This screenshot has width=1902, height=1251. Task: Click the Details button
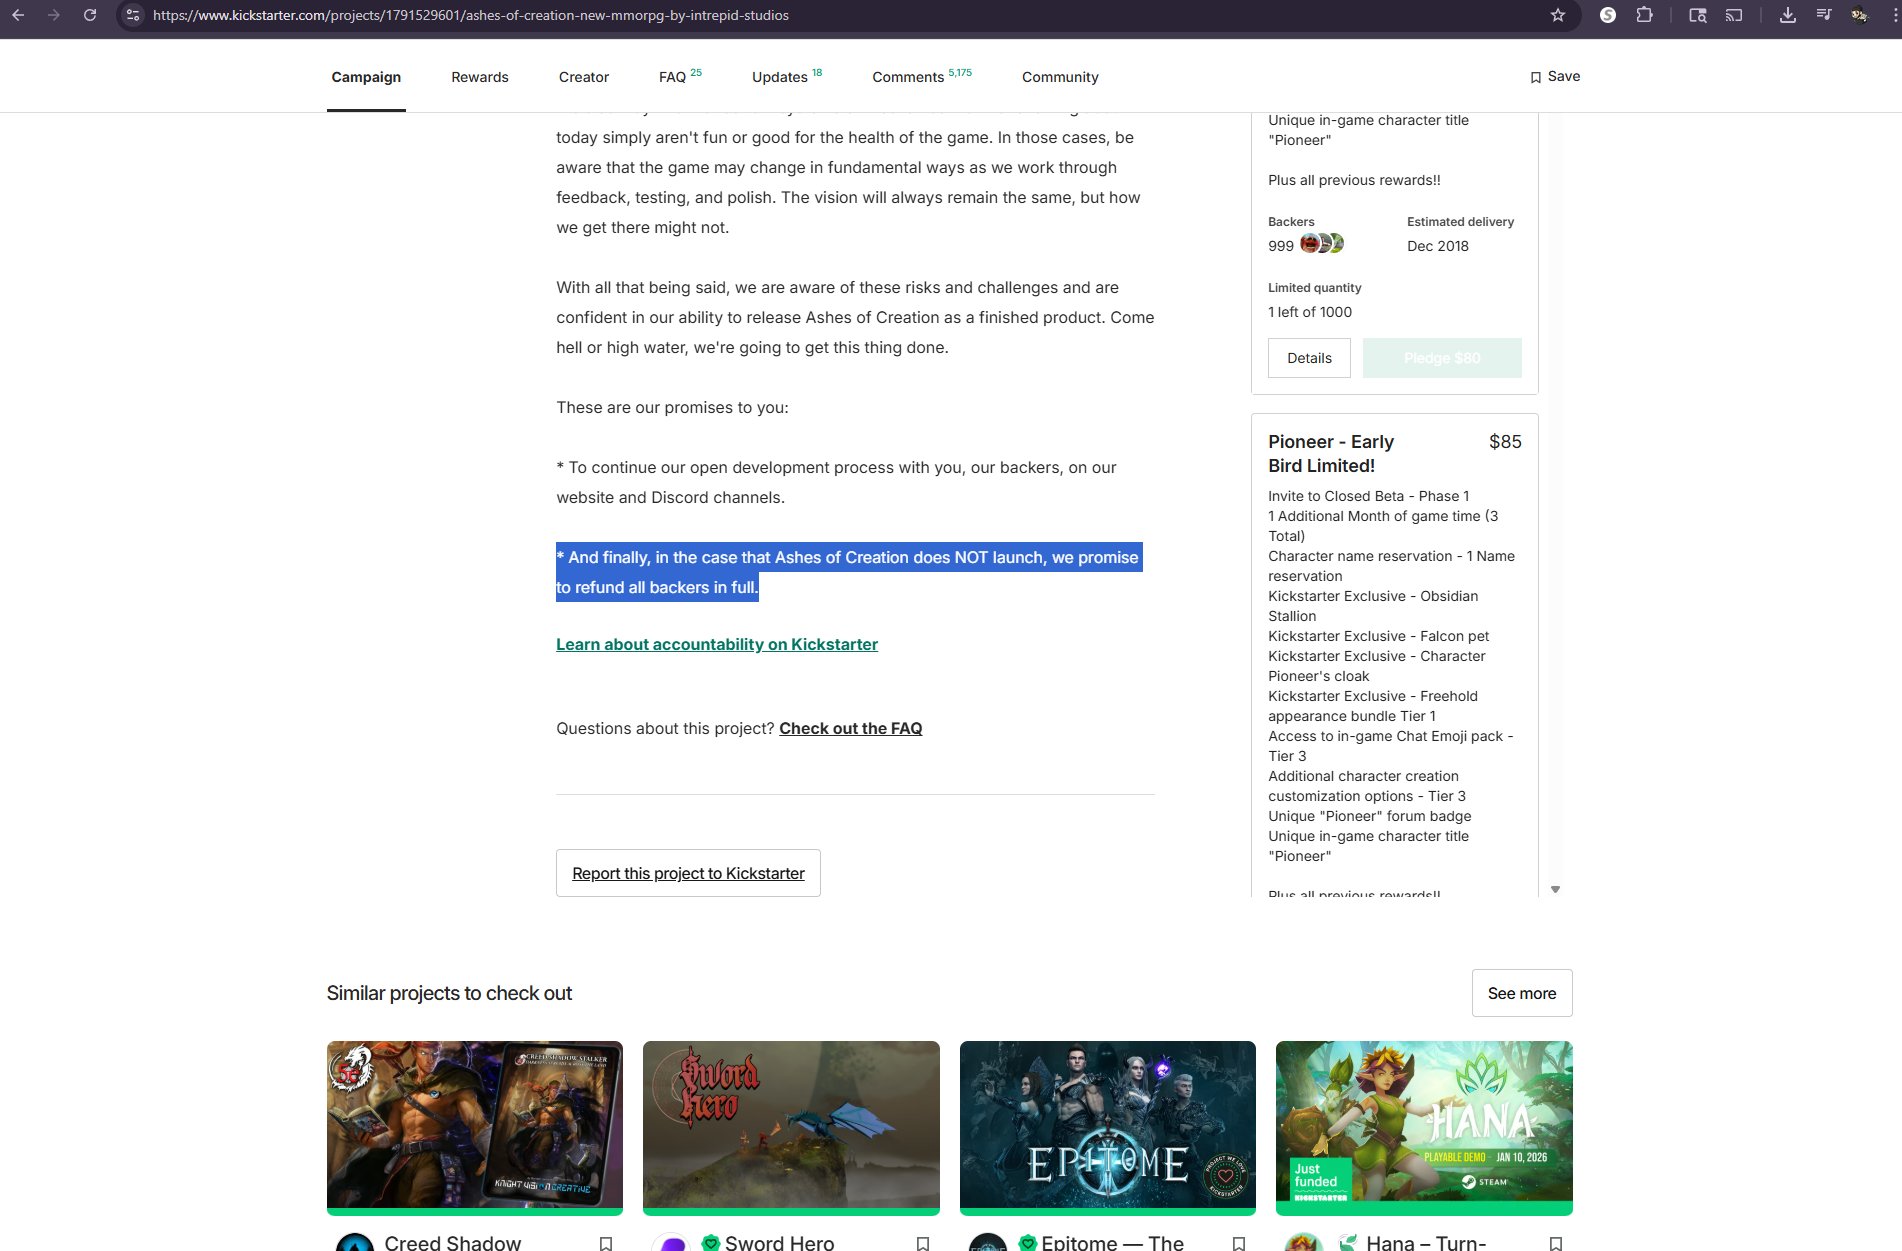(1309, 358)
